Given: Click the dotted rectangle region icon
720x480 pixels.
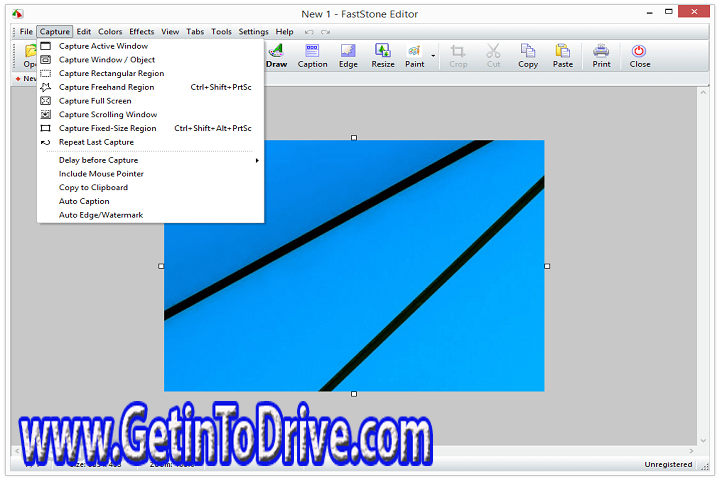Looking at the screenshot, I should 45,73.
